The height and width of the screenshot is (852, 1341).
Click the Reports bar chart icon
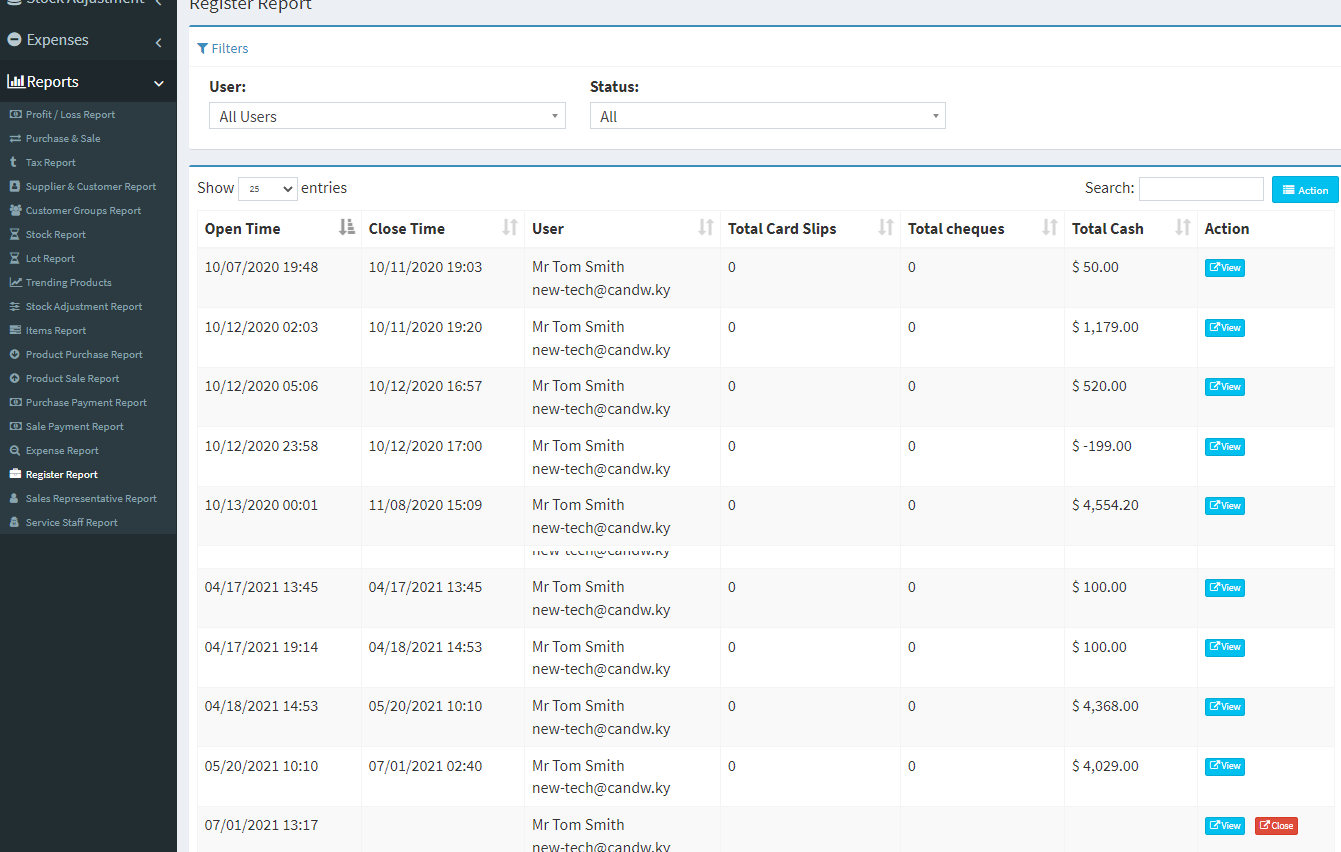coord(16,82)
